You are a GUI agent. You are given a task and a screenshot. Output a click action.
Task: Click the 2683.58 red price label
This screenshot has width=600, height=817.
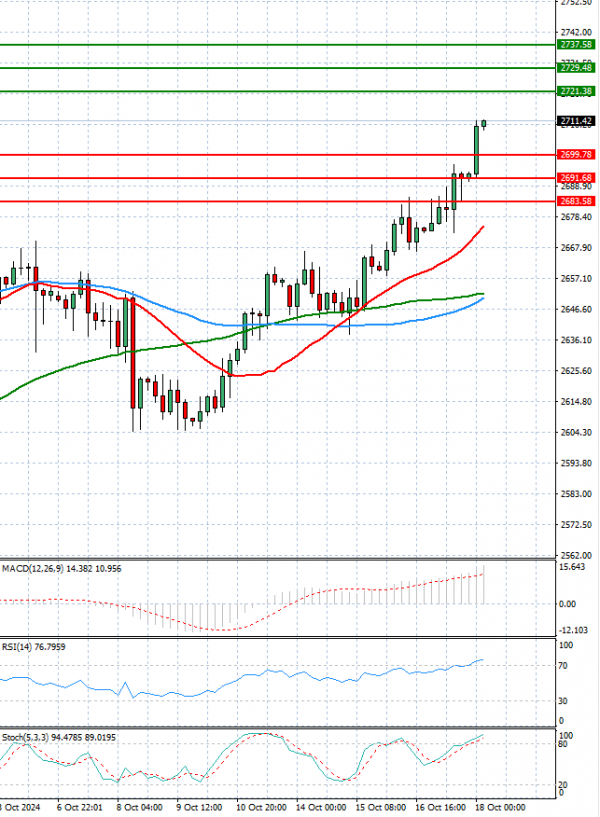576,201
